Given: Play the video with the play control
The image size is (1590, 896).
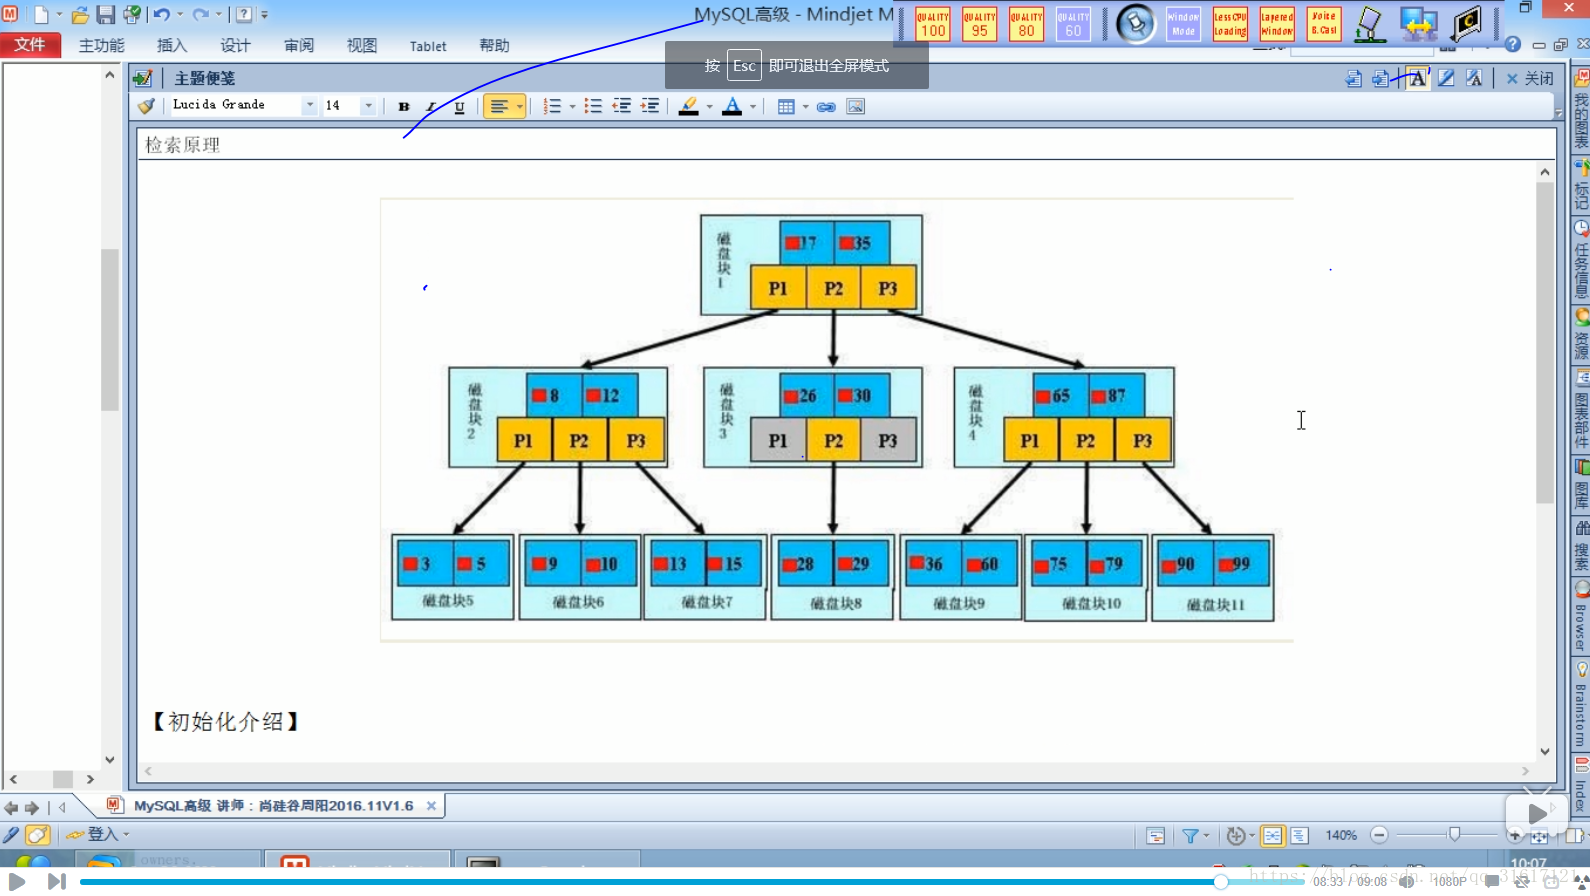Looking at the screenshot, I should point(17,881).
